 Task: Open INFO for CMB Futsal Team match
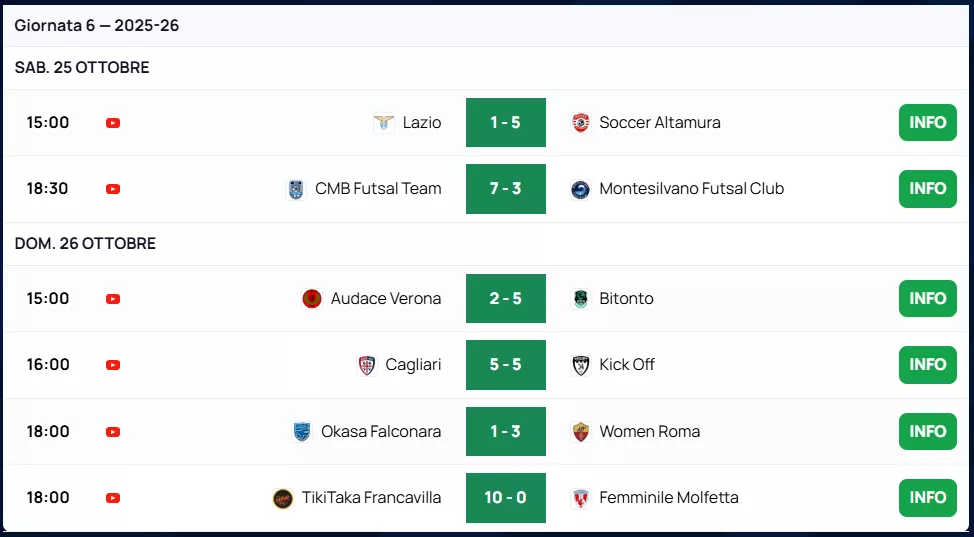click(927, 189)
